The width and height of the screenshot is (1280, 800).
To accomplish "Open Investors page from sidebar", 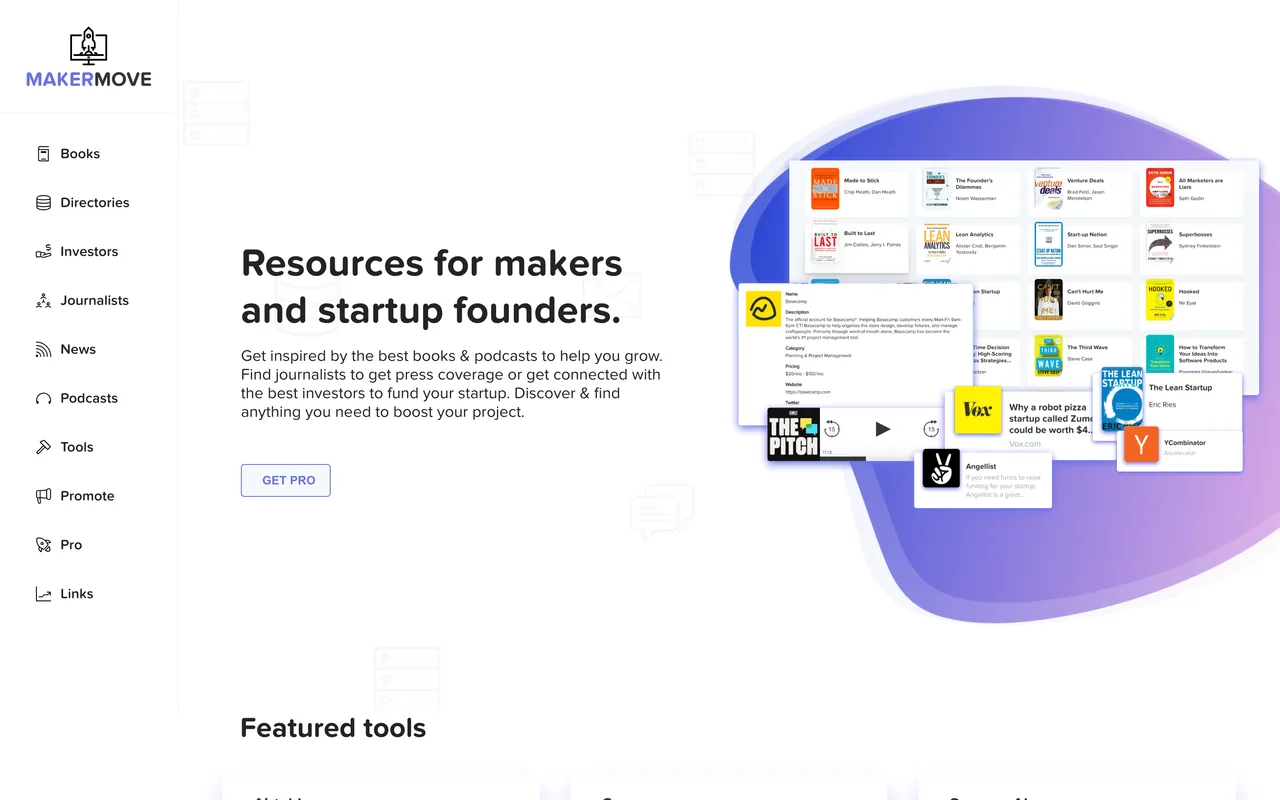I will coord(89,252).
